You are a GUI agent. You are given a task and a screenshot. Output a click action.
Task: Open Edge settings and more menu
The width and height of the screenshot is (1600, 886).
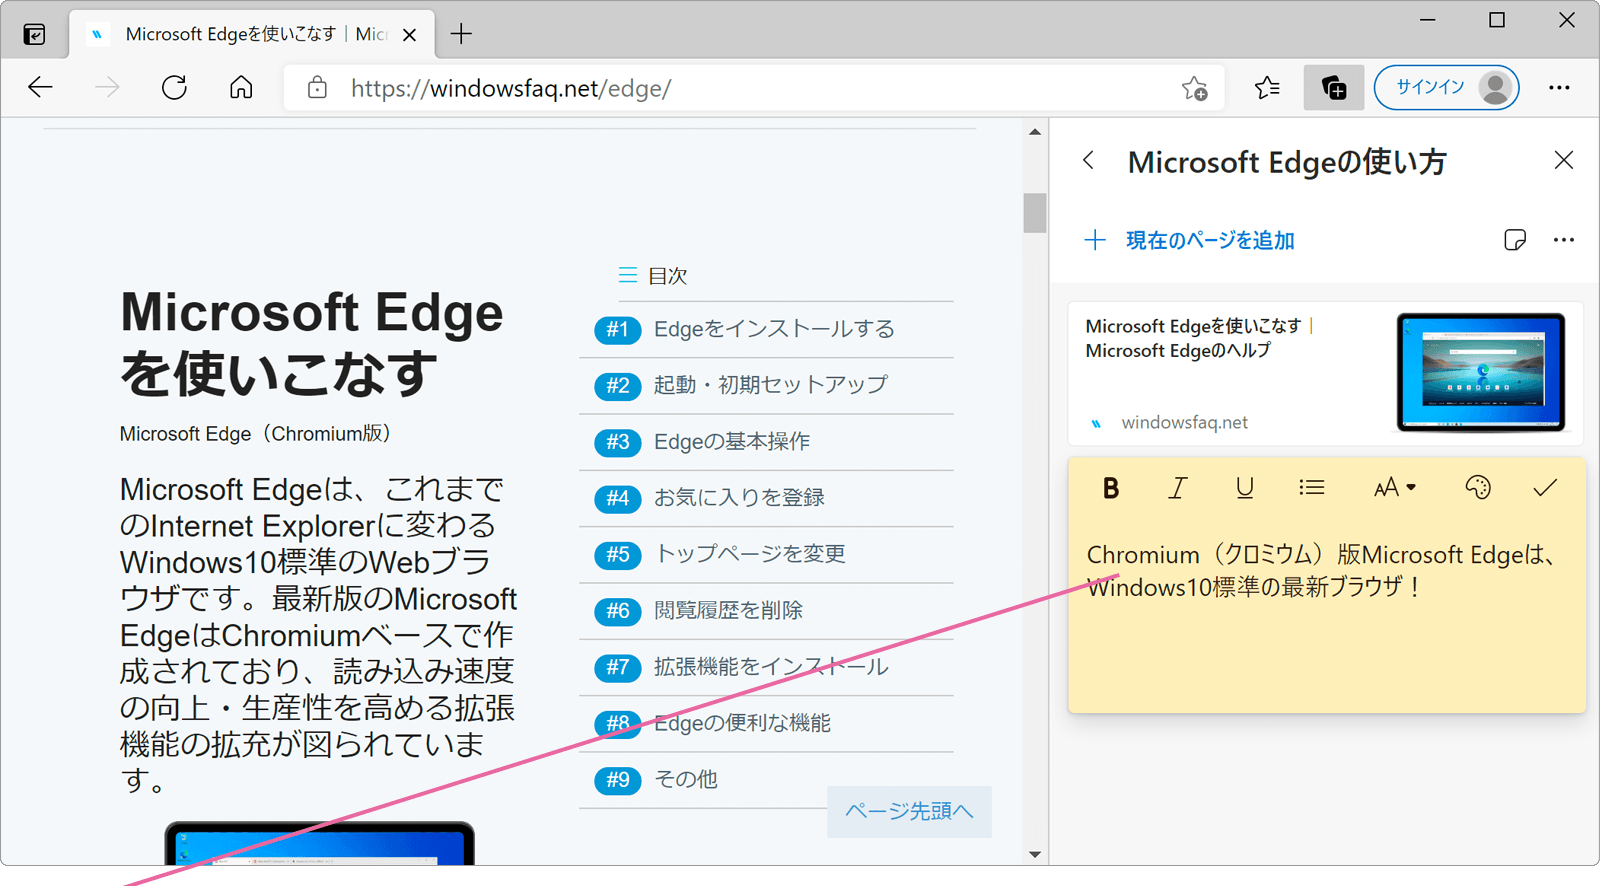click(x=1559, y=88)
